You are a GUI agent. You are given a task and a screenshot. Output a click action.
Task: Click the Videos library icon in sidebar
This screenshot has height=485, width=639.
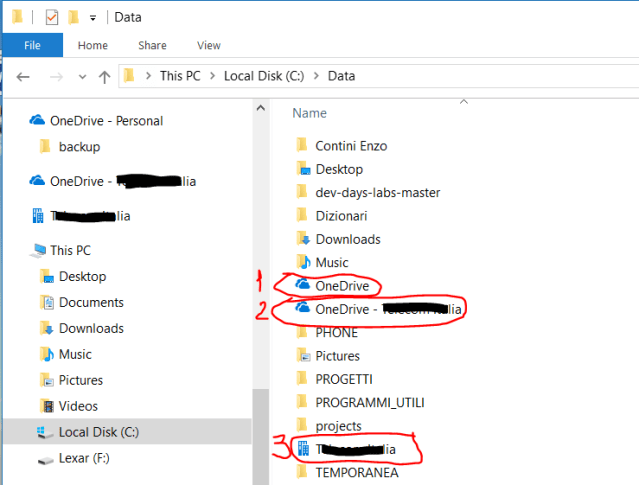click(44, 406)
